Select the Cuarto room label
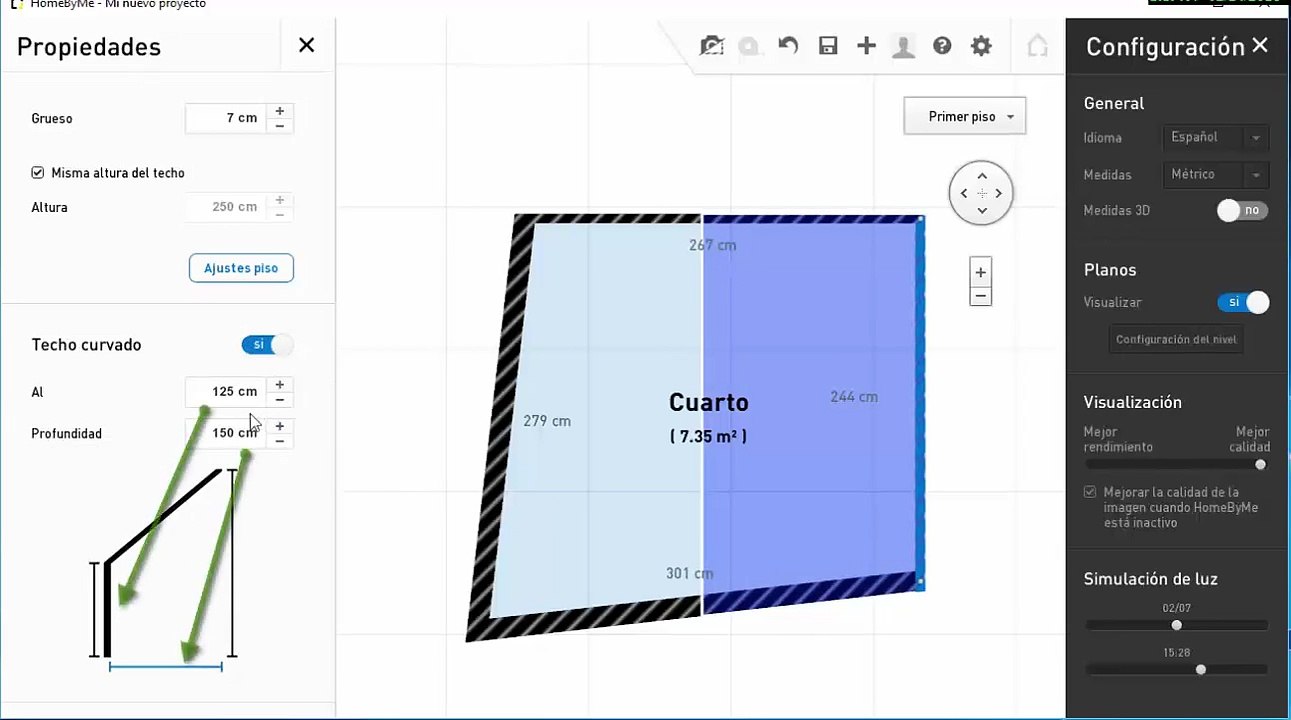The image size is (1291, 720). (x=708, y=402)
